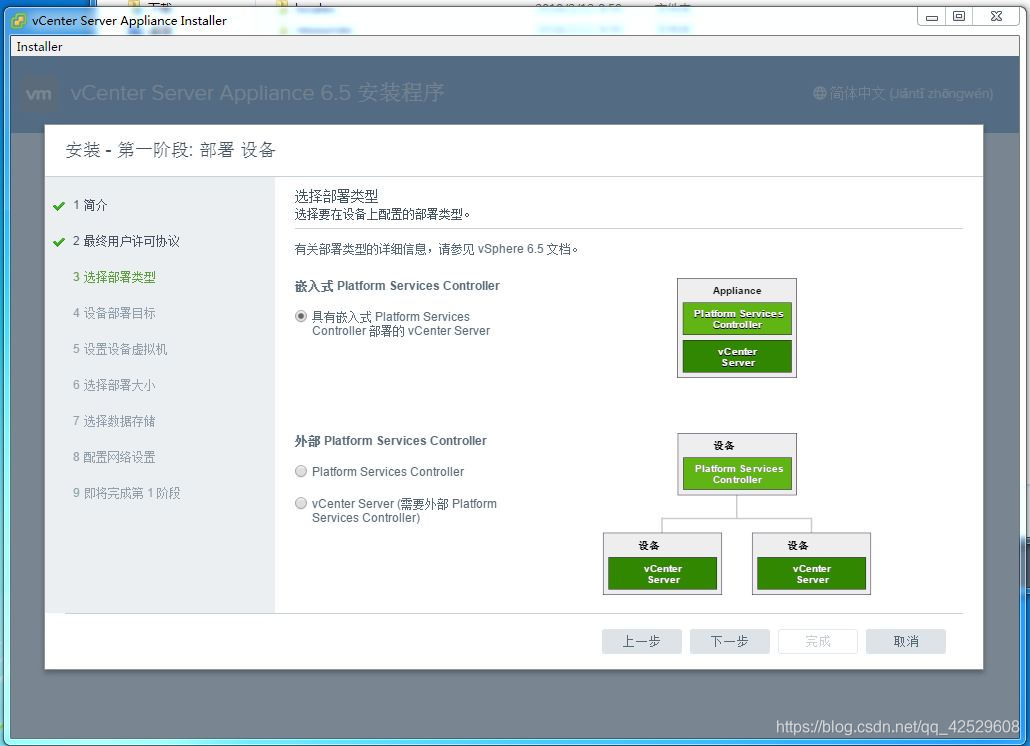Click the globe language icon
This screenshot has height=746, width=1030.
pyautogui.click(x=819, y=93)
